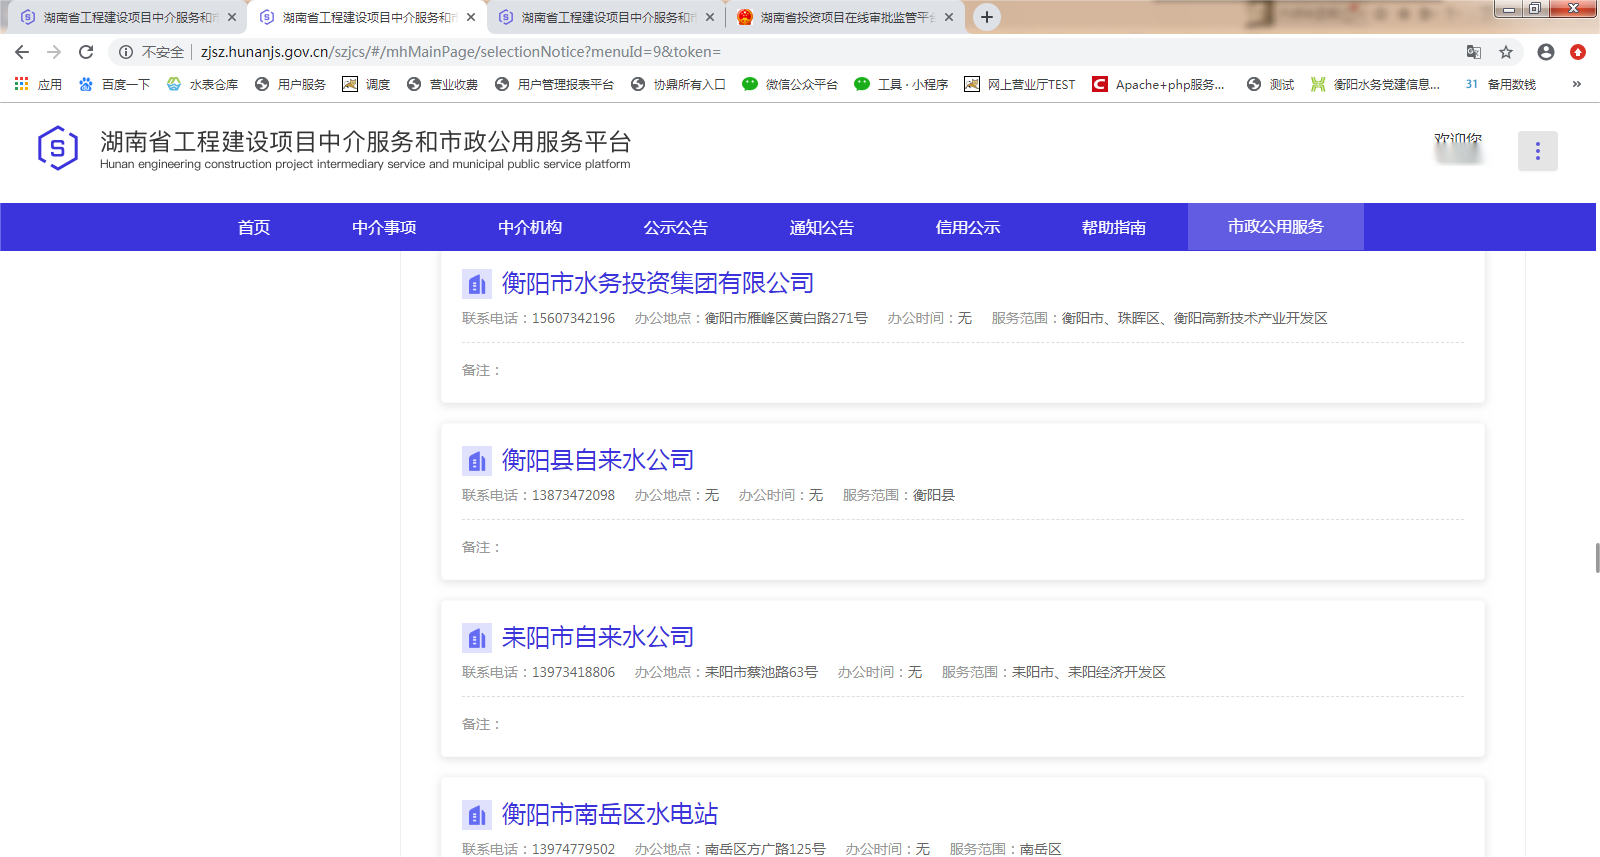Screen dimensions: 1600x857
Task: Open a new browser tab
Action: 986,17
